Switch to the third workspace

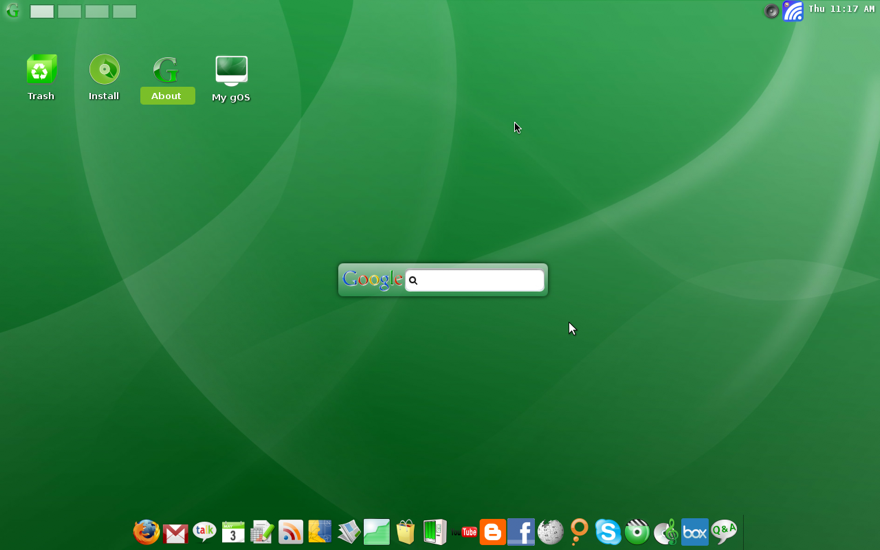click(x=97, y=11)
